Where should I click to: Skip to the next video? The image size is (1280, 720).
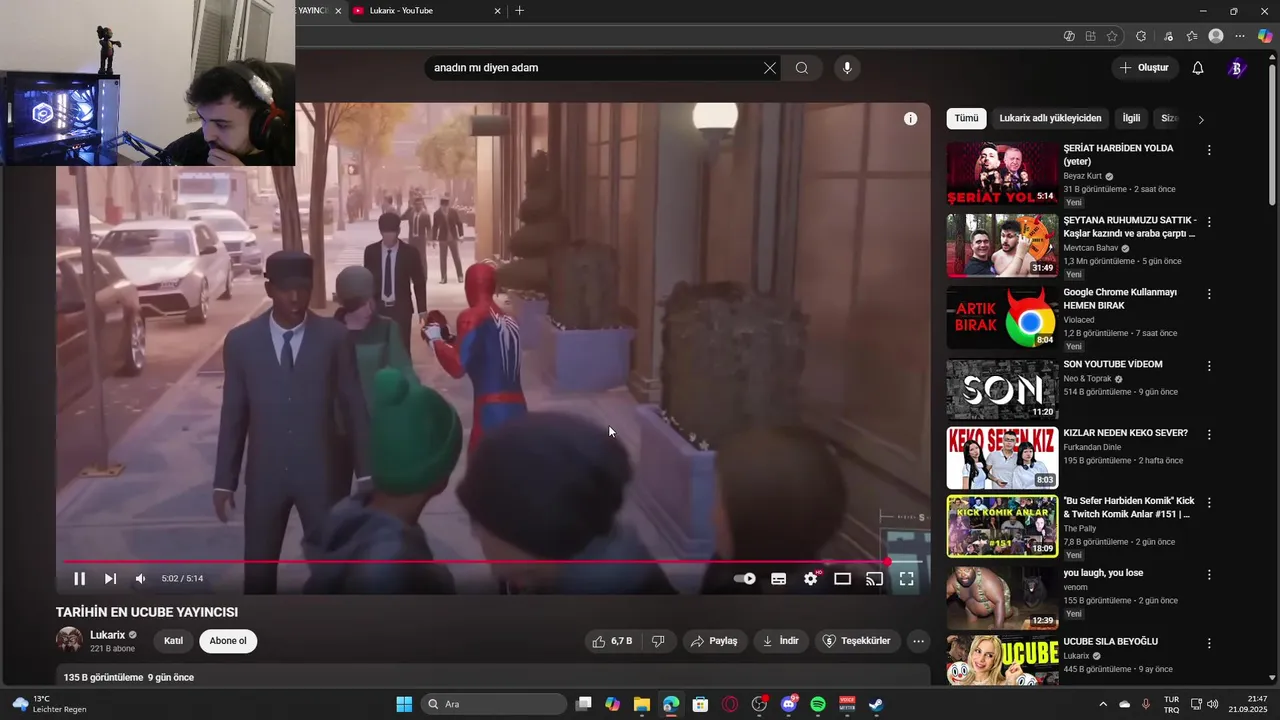click(x=110, y=579)
